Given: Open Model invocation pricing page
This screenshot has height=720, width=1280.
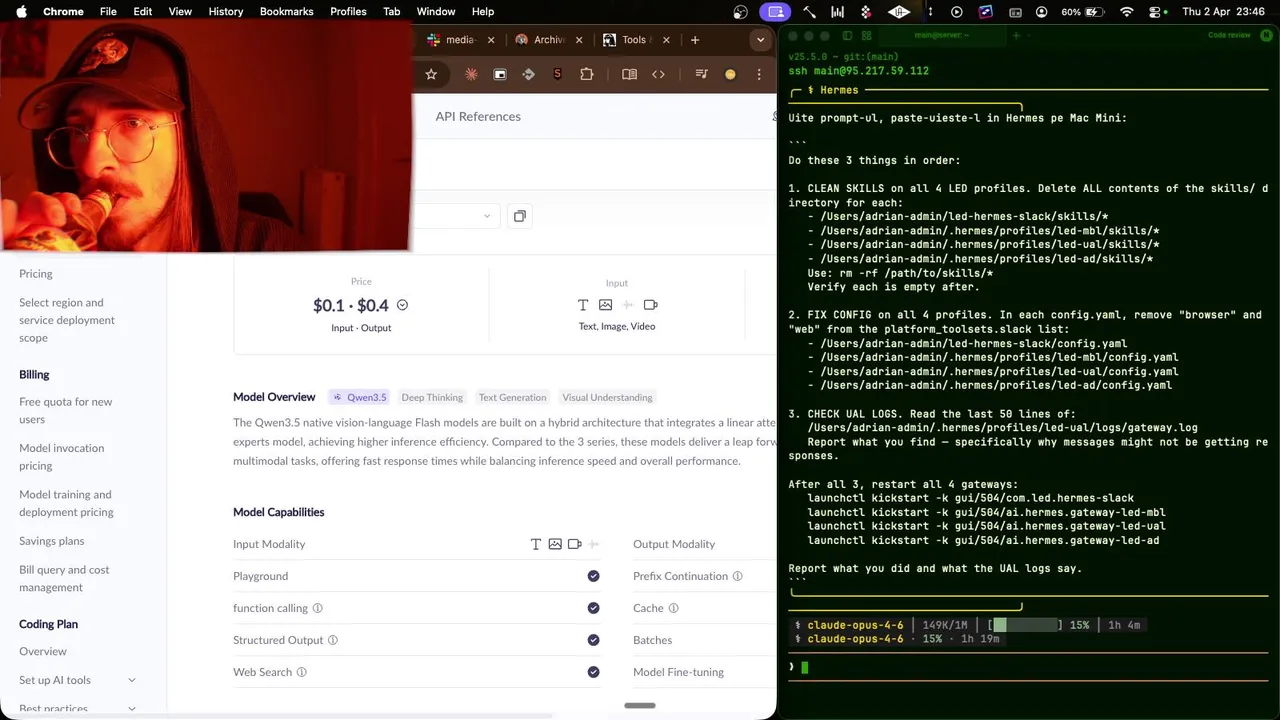Looking at the screenshot, I should pos(62,456).
